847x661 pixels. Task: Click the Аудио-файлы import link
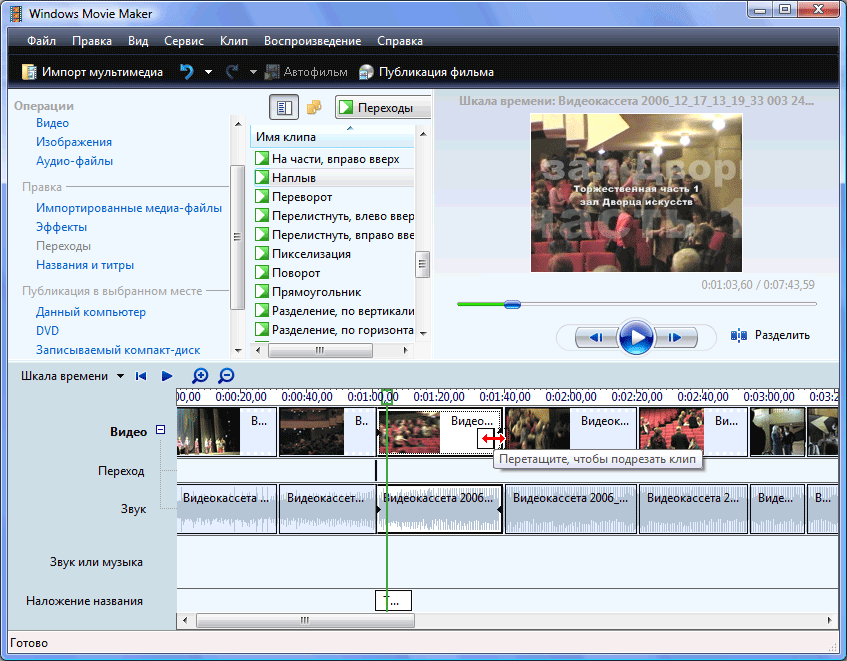(x=75, y=161)
